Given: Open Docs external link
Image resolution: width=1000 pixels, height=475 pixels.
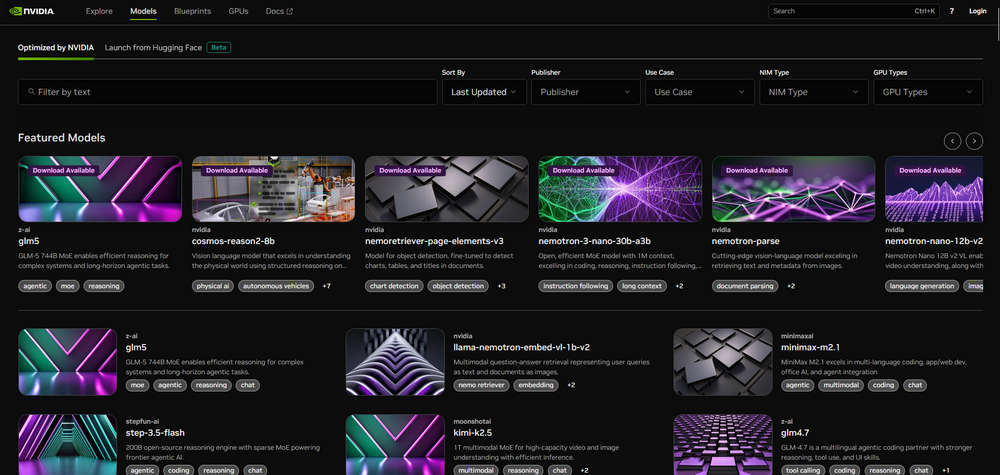Looking at the screenshot, I should [279, 11].
